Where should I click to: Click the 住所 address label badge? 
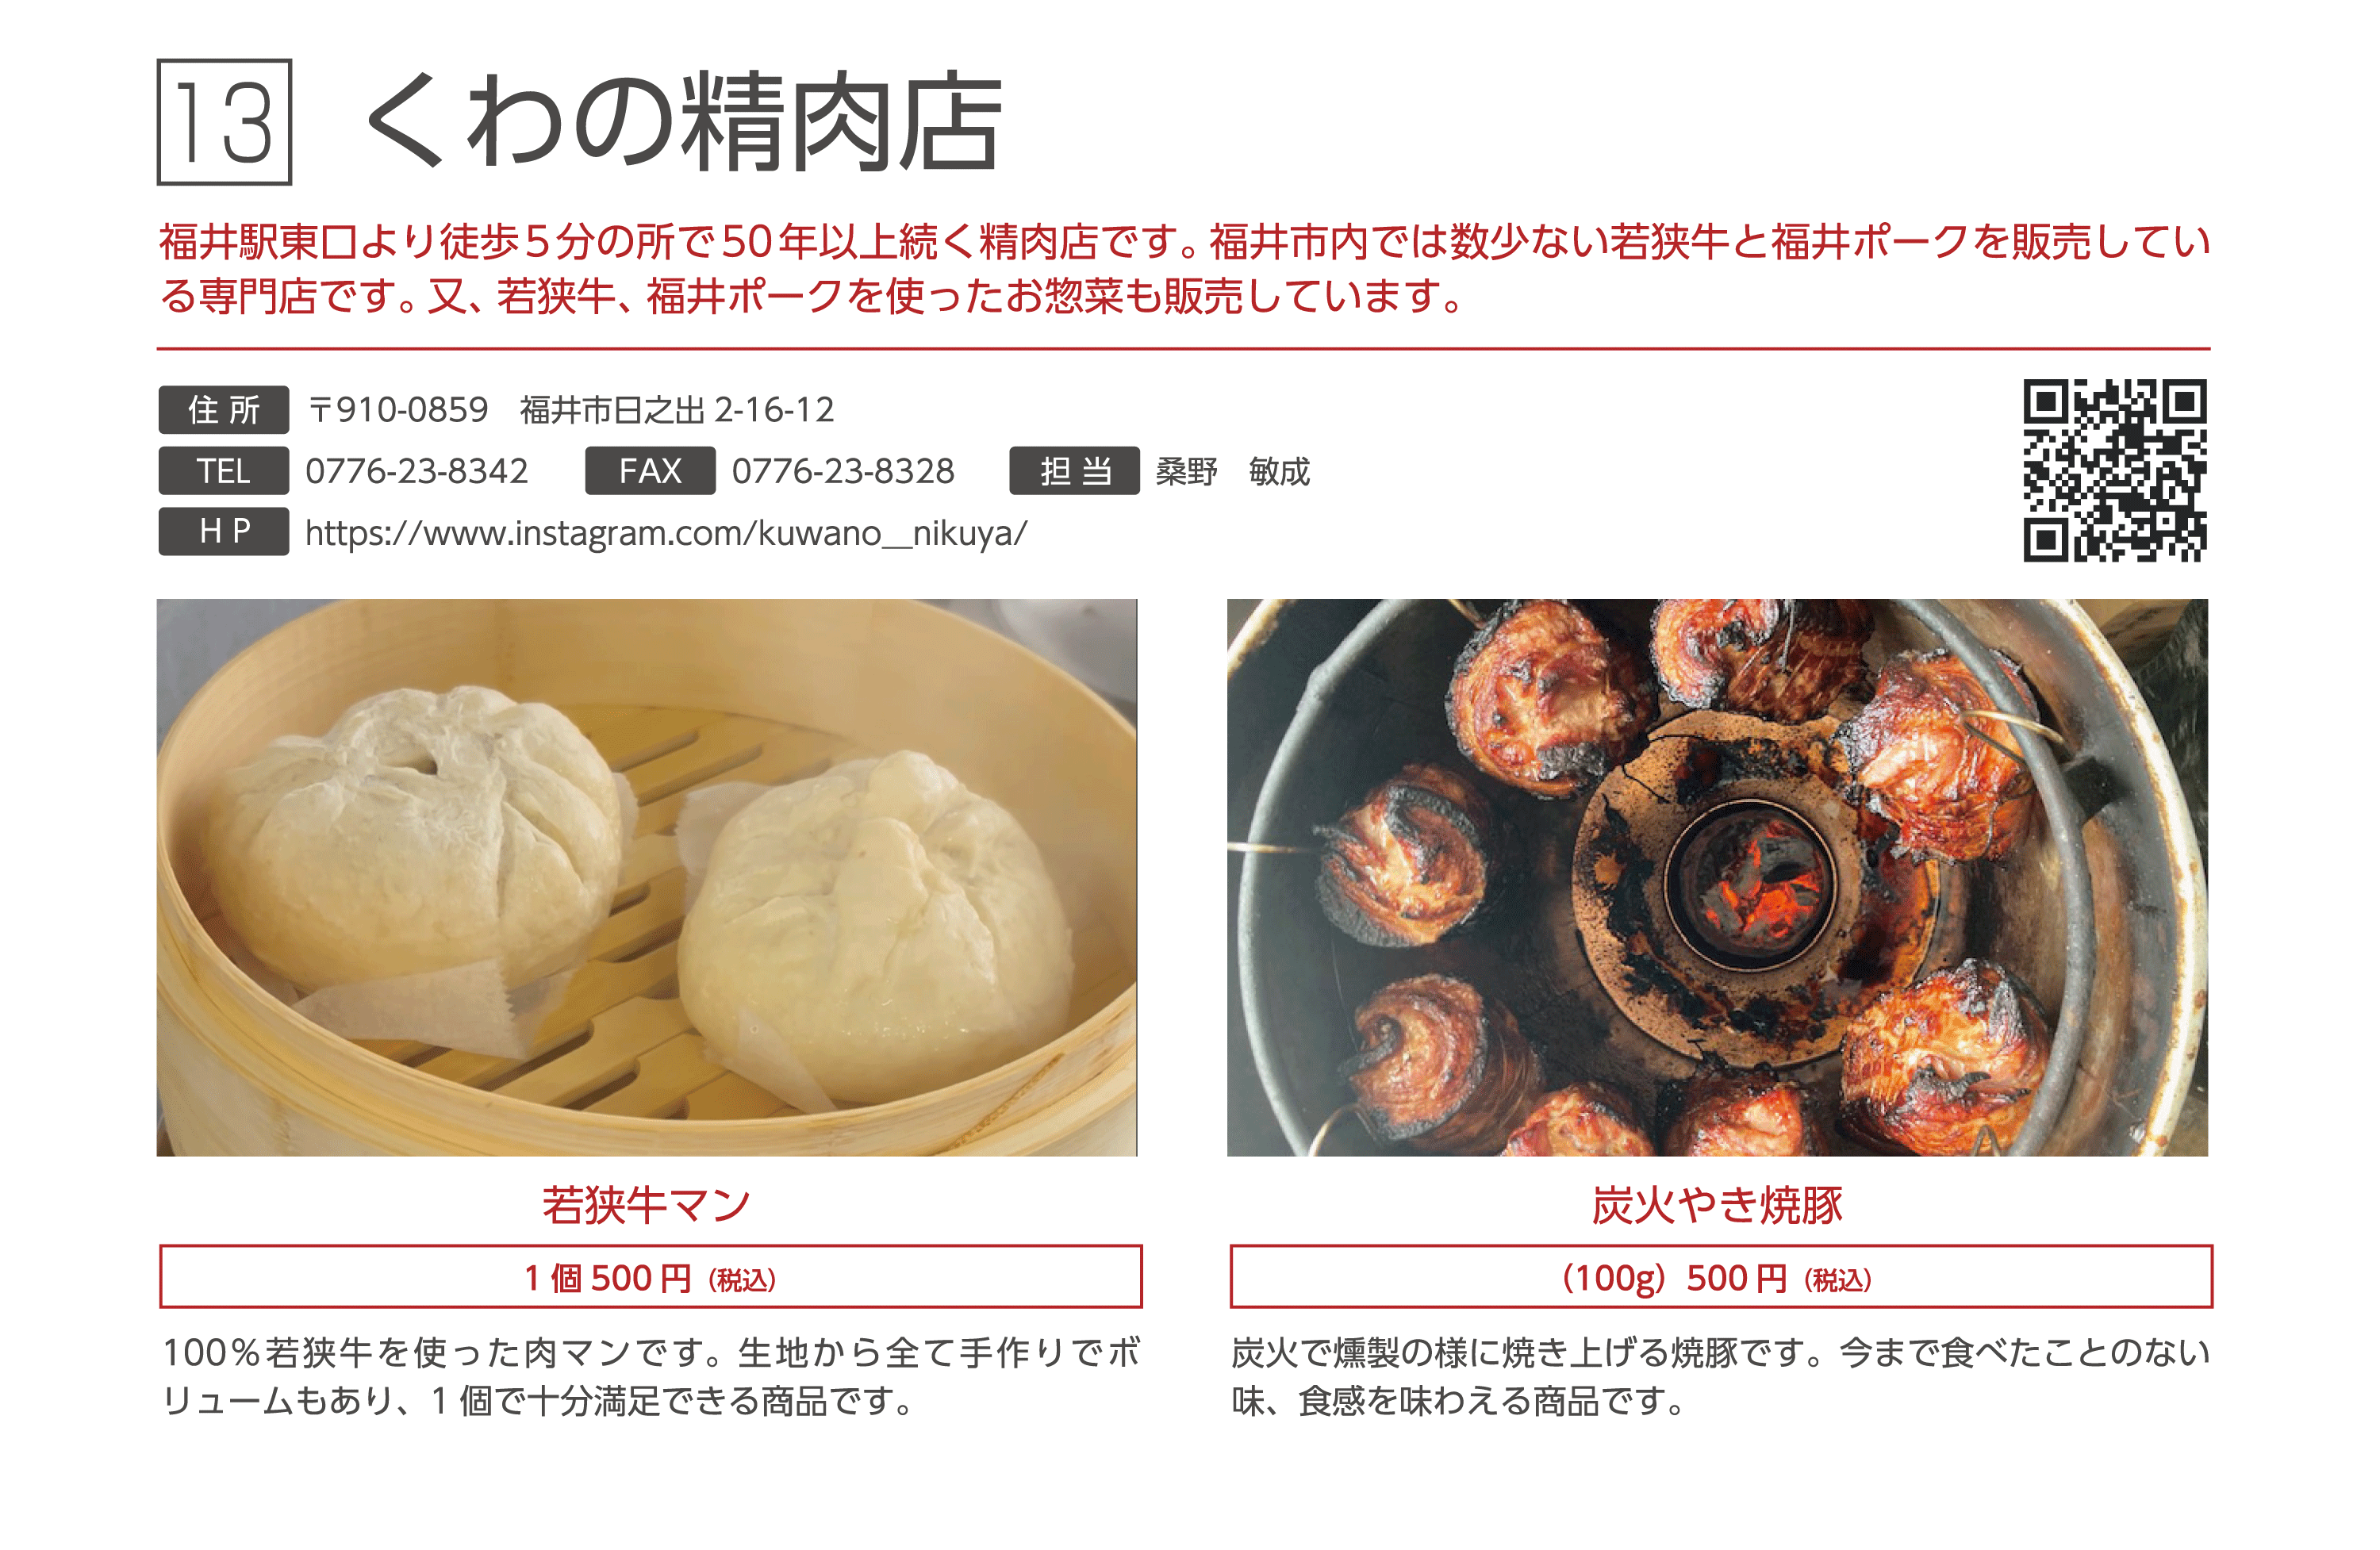click(224, 410)
